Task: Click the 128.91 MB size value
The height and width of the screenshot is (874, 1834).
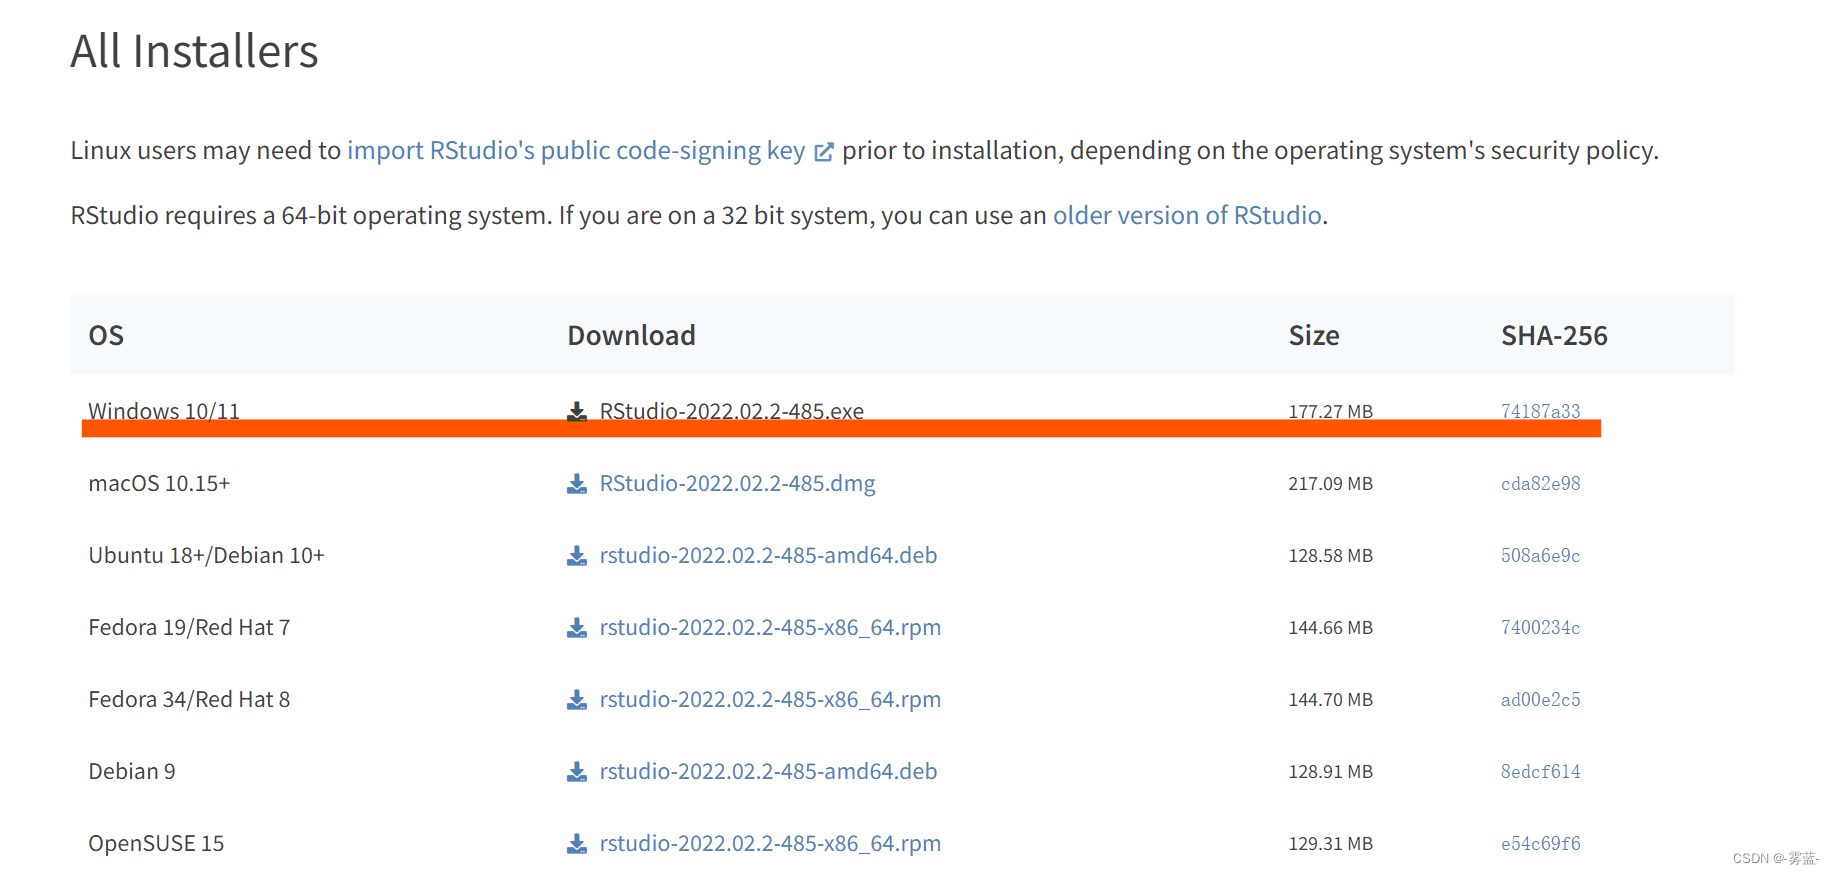Action: pos(1330,771)
